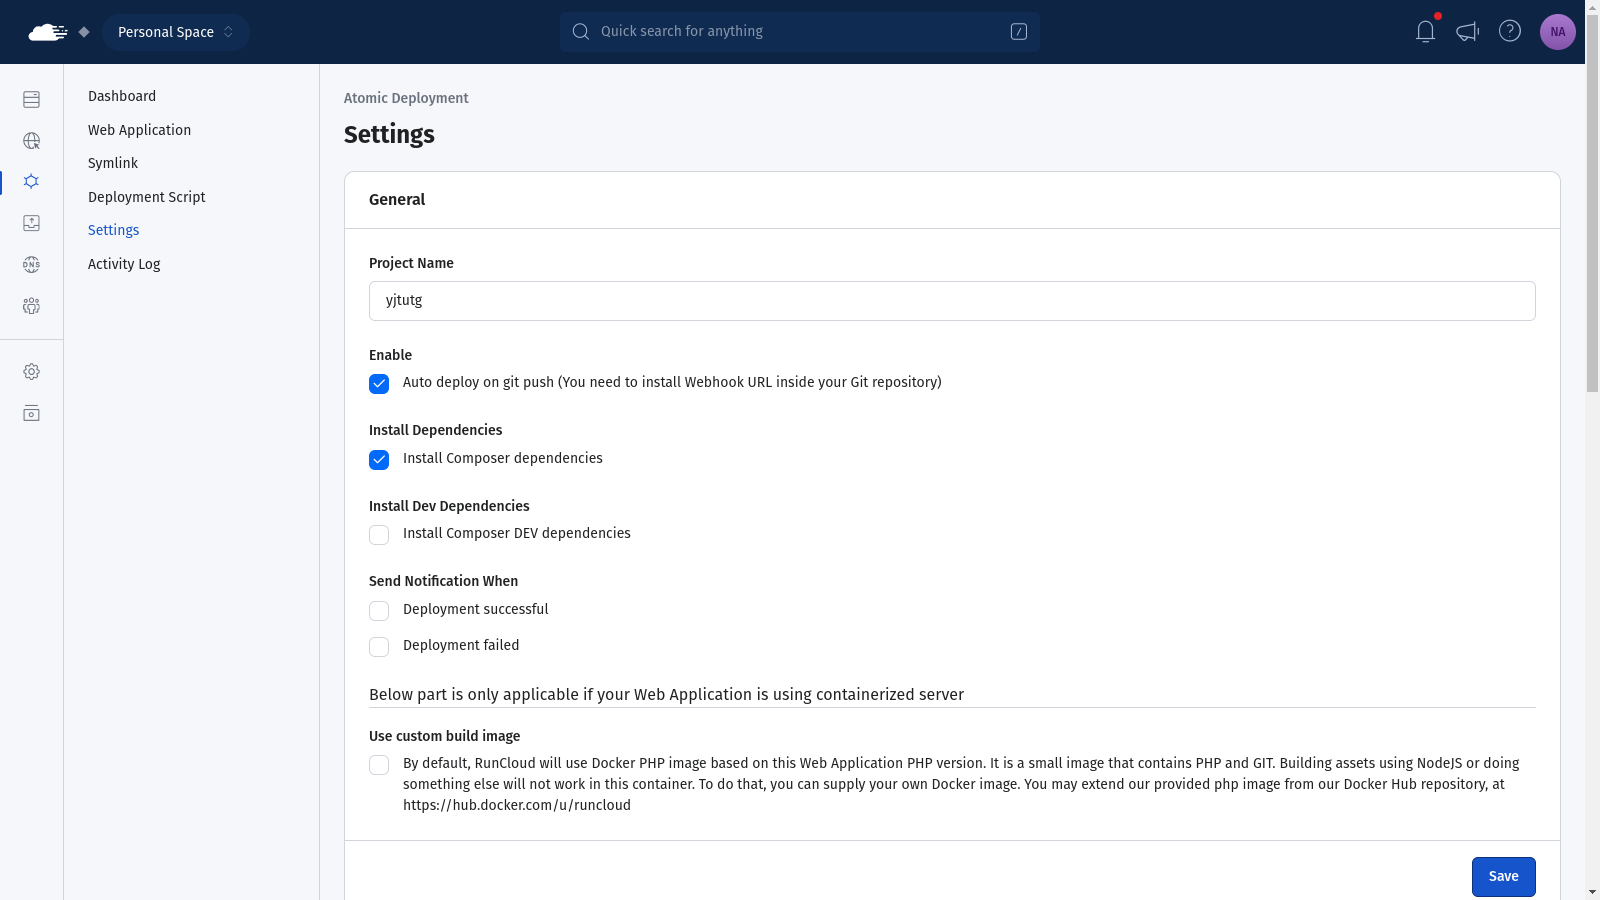
Task: Click the Save button
Action: (x=1503, y=877)
